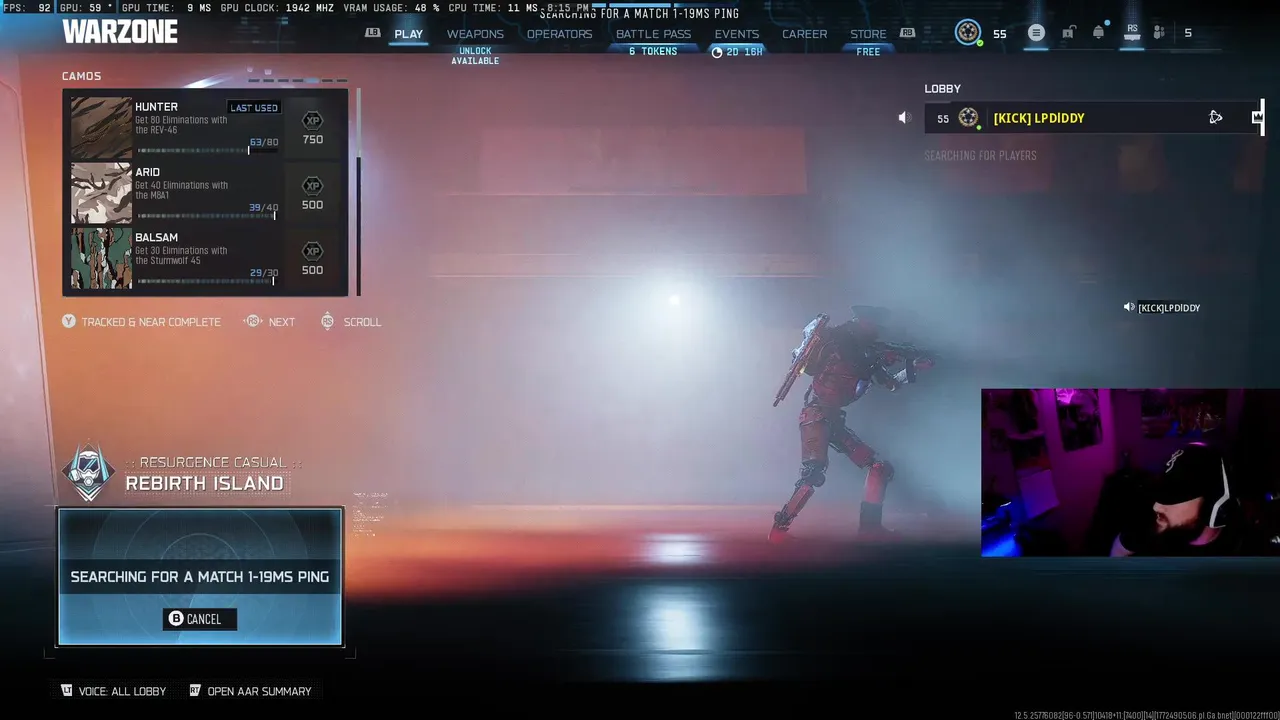Image resolution: width=1280 pixels, height=720 pixels.
Task: Click the camos list scrollbar
Action: pos(358,192)
